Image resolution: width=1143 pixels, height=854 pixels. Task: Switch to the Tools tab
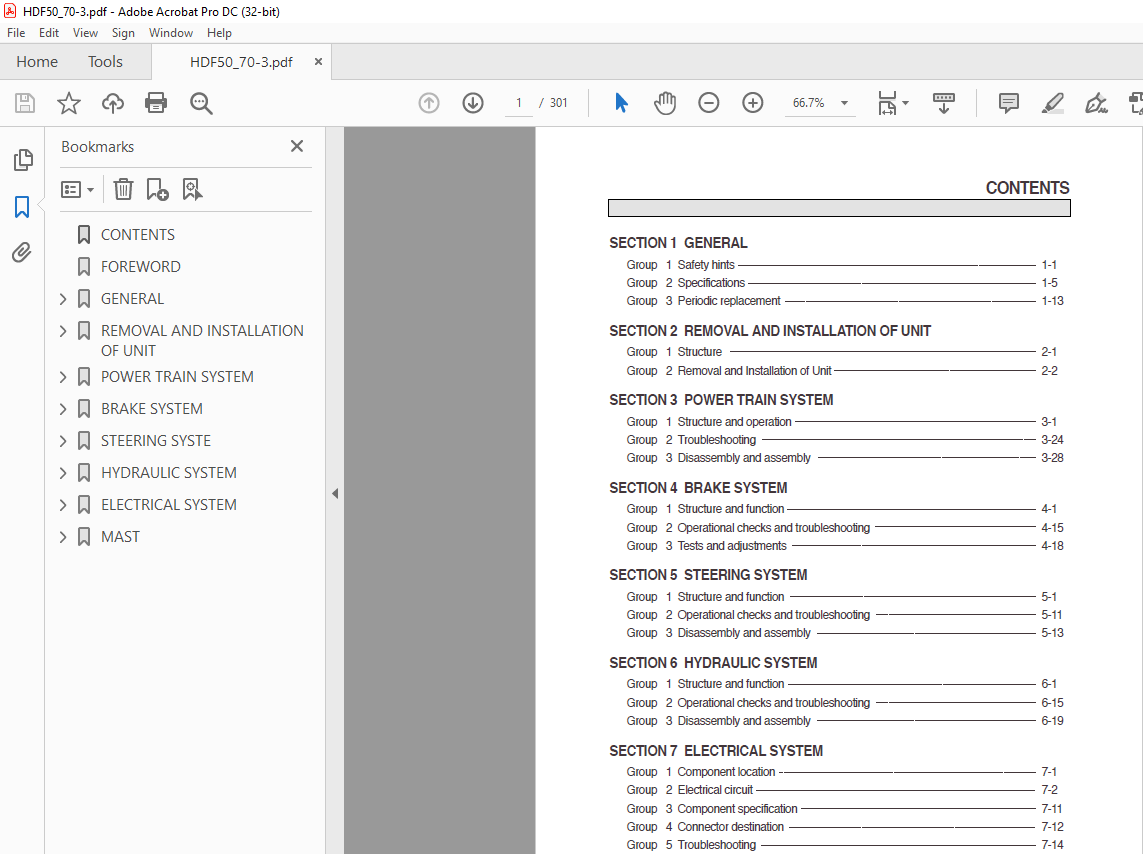click(105, 62)
